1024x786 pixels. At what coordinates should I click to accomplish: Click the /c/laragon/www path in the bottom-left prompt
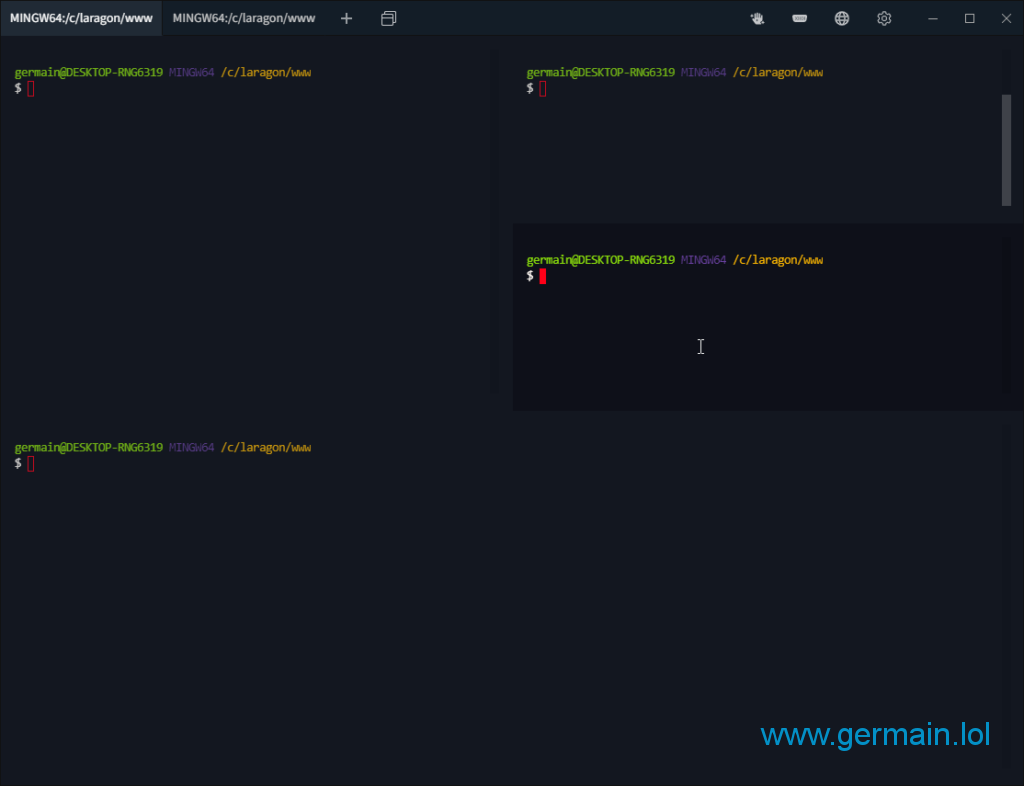tap(266, 447)
